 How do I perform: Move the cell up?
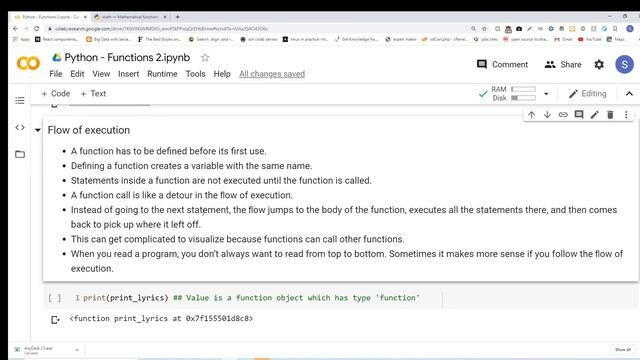(x=531, y=115)
